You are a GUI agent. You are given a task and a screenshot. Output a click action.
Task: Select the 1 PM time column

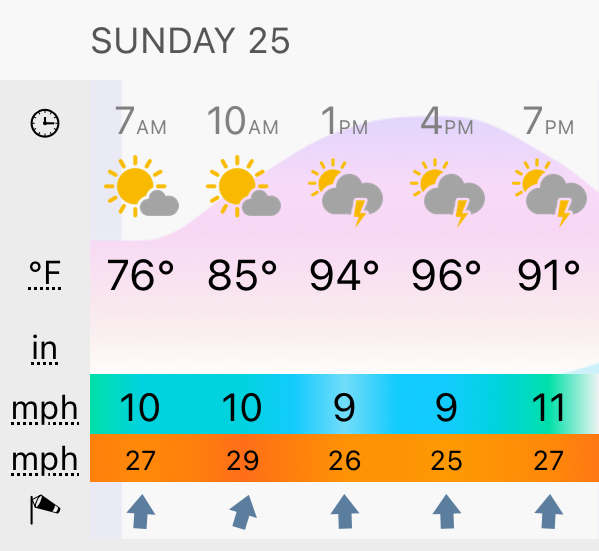pyautogui.click(x=345, y=122)
